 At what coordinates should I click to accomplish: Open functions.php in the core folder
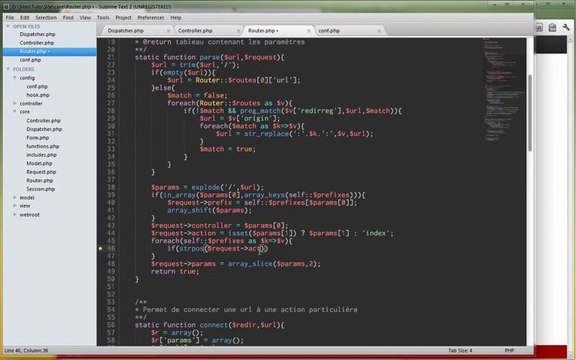coord(43,146)
